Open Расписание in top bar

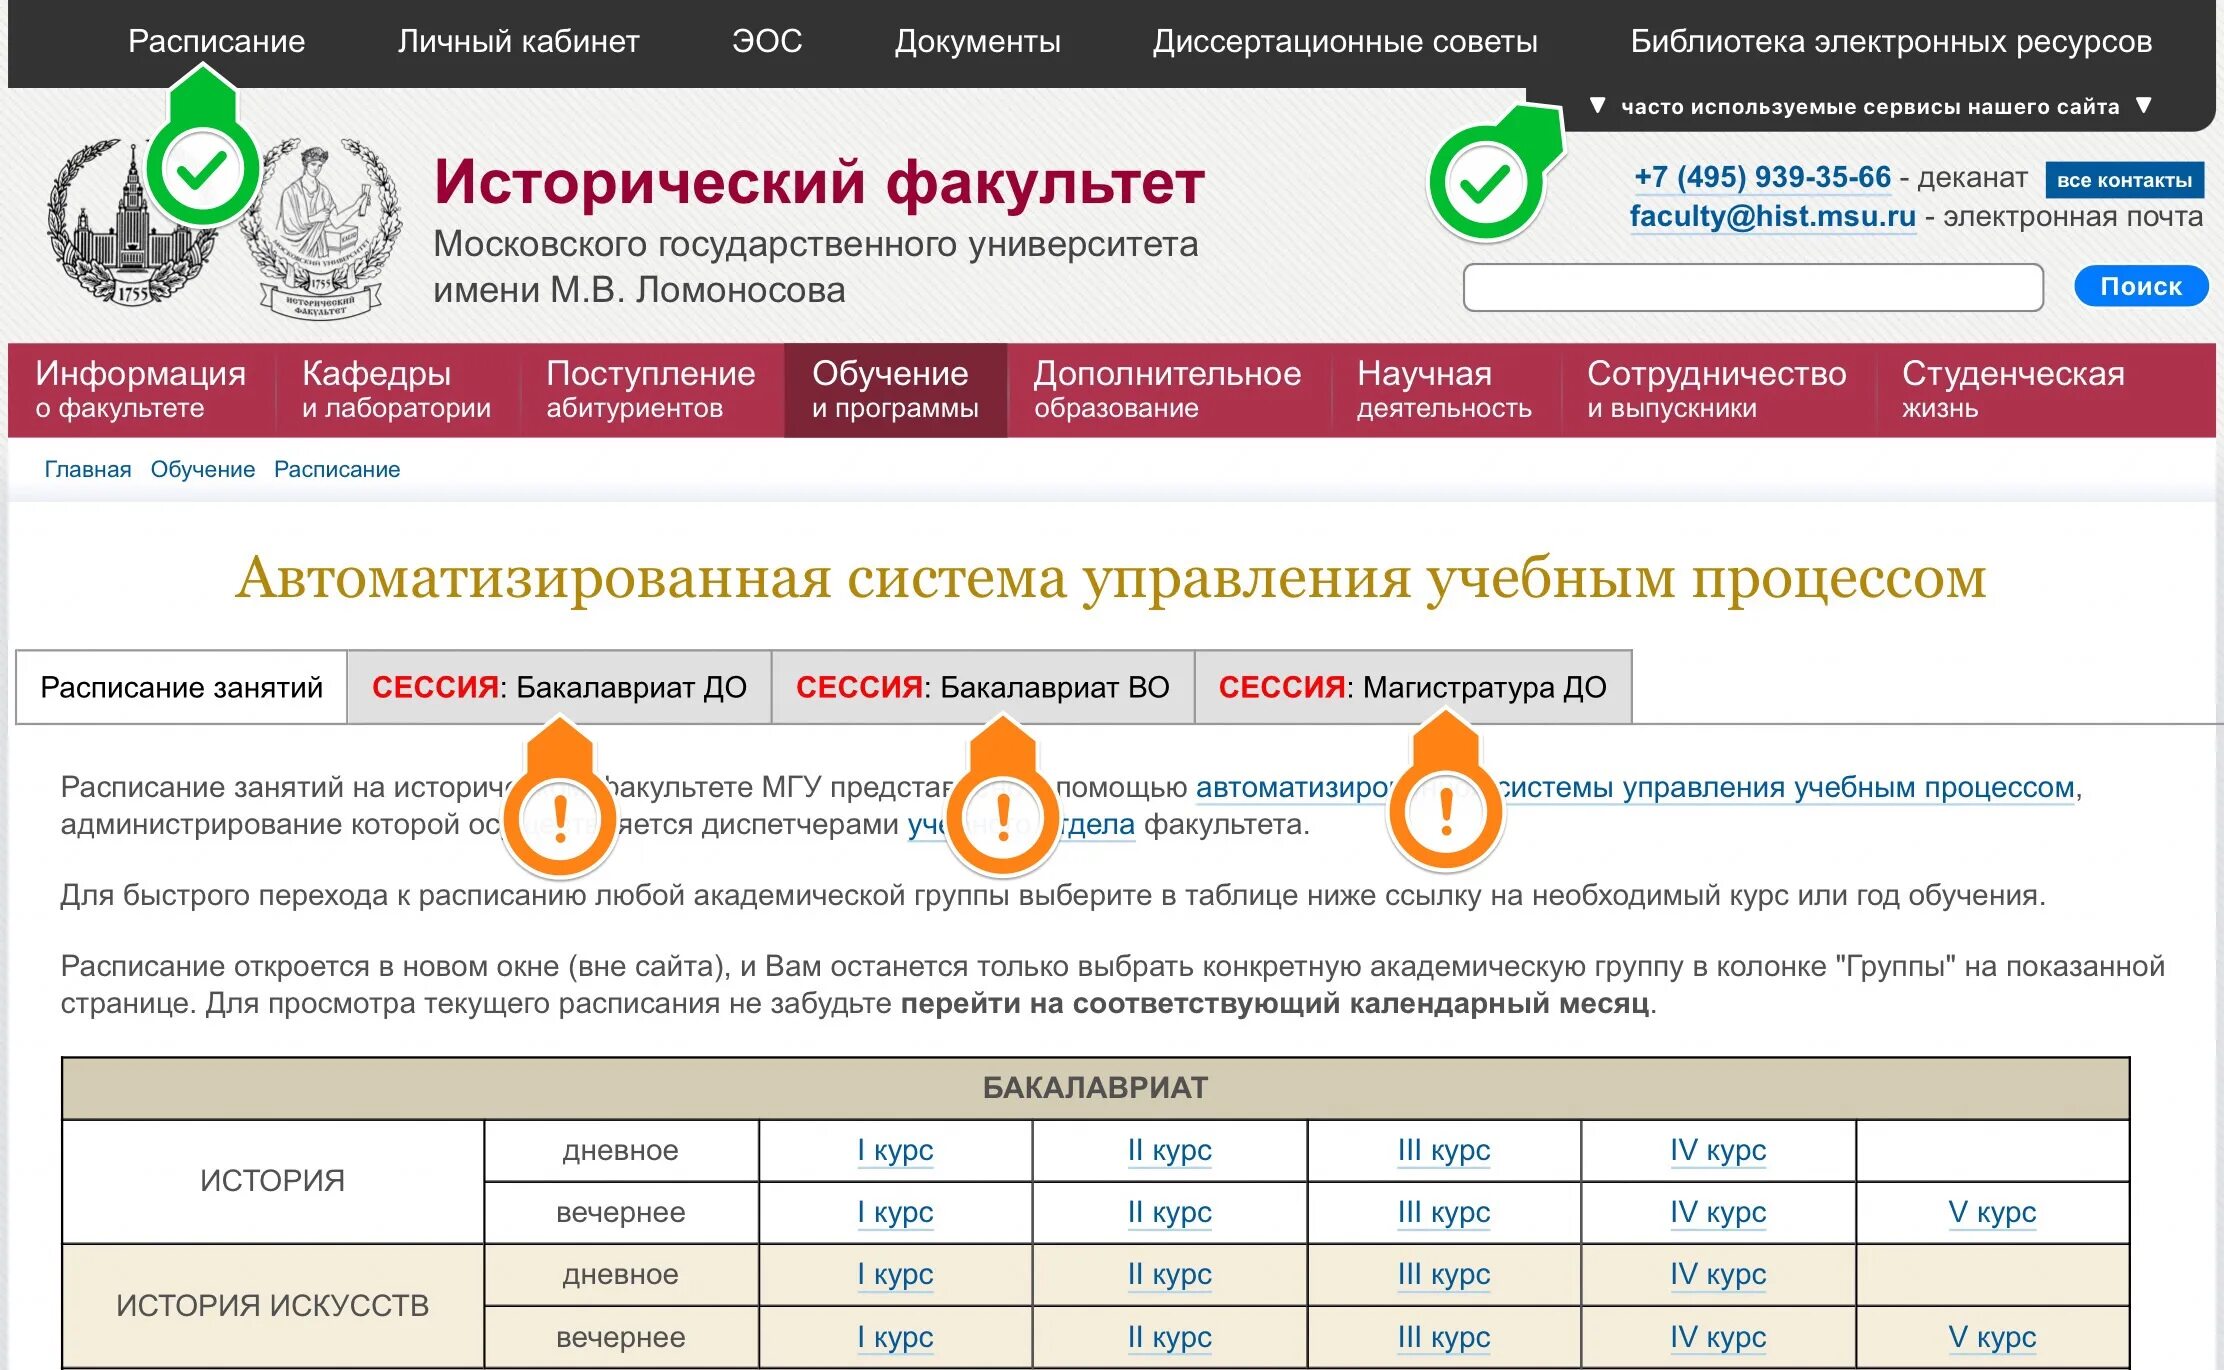pos(216,41)
